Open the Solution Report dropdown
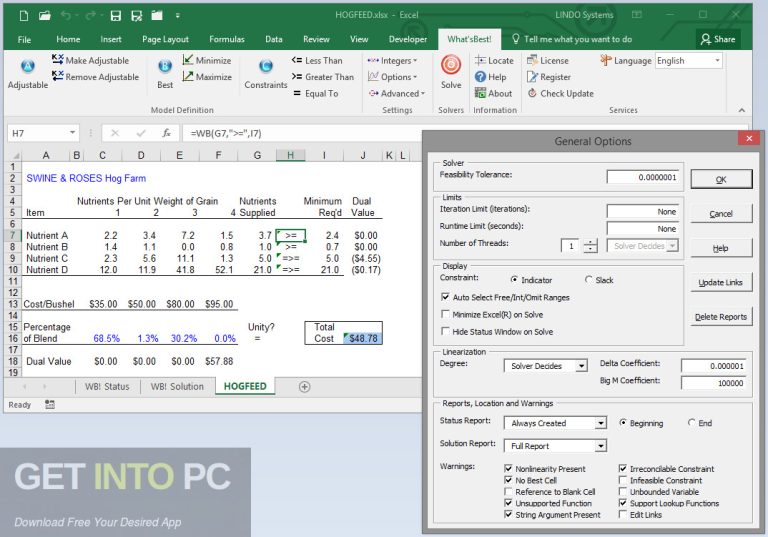The width and height of the screenshot is (768, 537). click(600, 446)
